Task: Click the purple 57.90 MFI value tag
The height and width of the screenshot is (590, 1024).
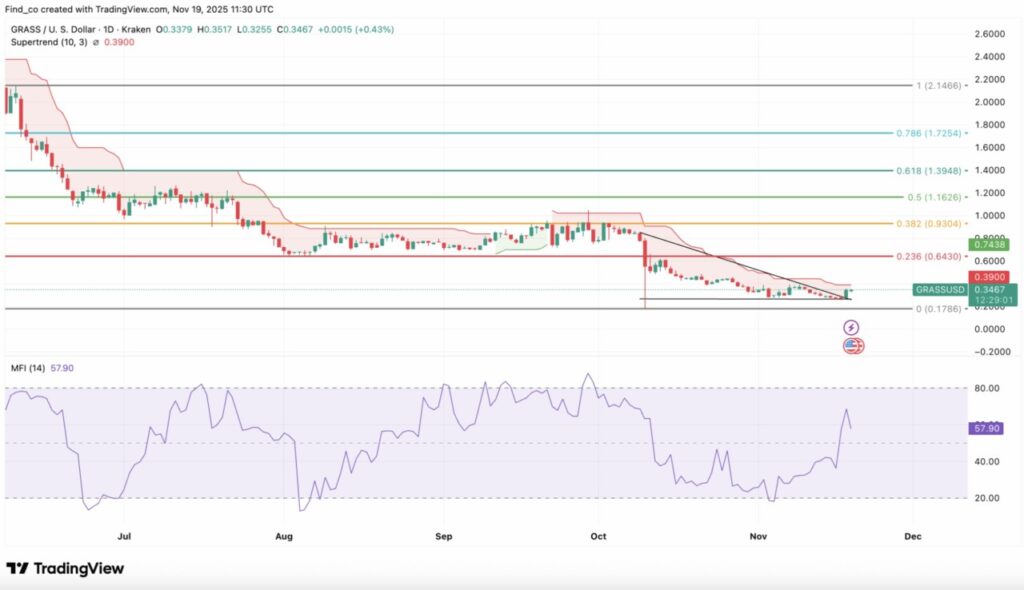Action: coord(987,428)
